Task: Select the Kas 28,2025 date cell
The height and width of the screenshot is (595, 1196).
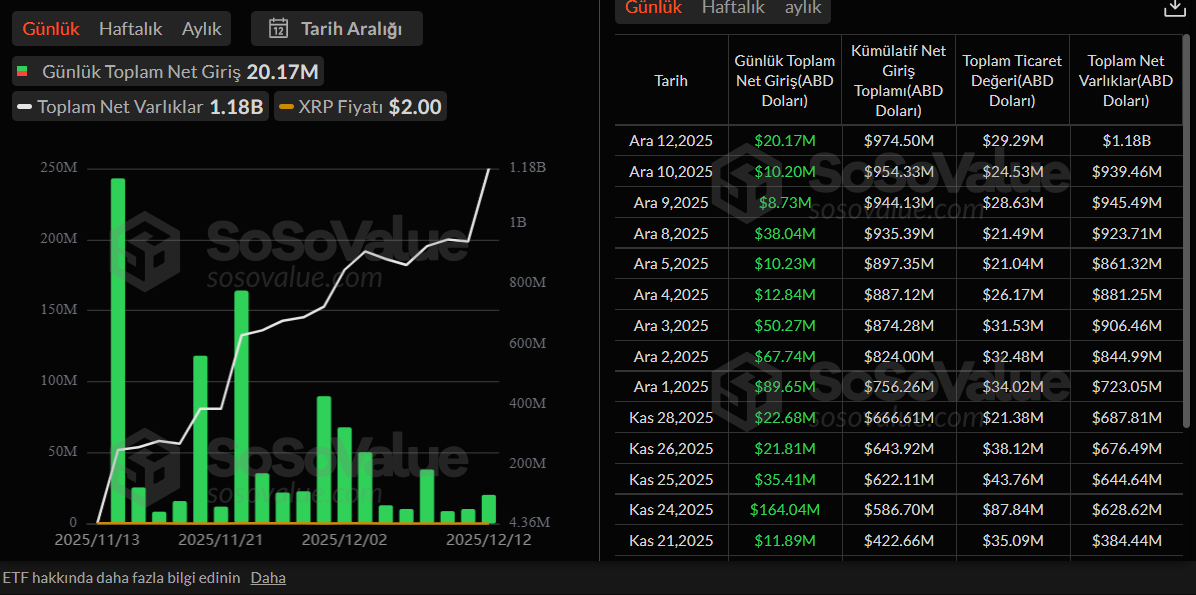Action: coord(671,418)
